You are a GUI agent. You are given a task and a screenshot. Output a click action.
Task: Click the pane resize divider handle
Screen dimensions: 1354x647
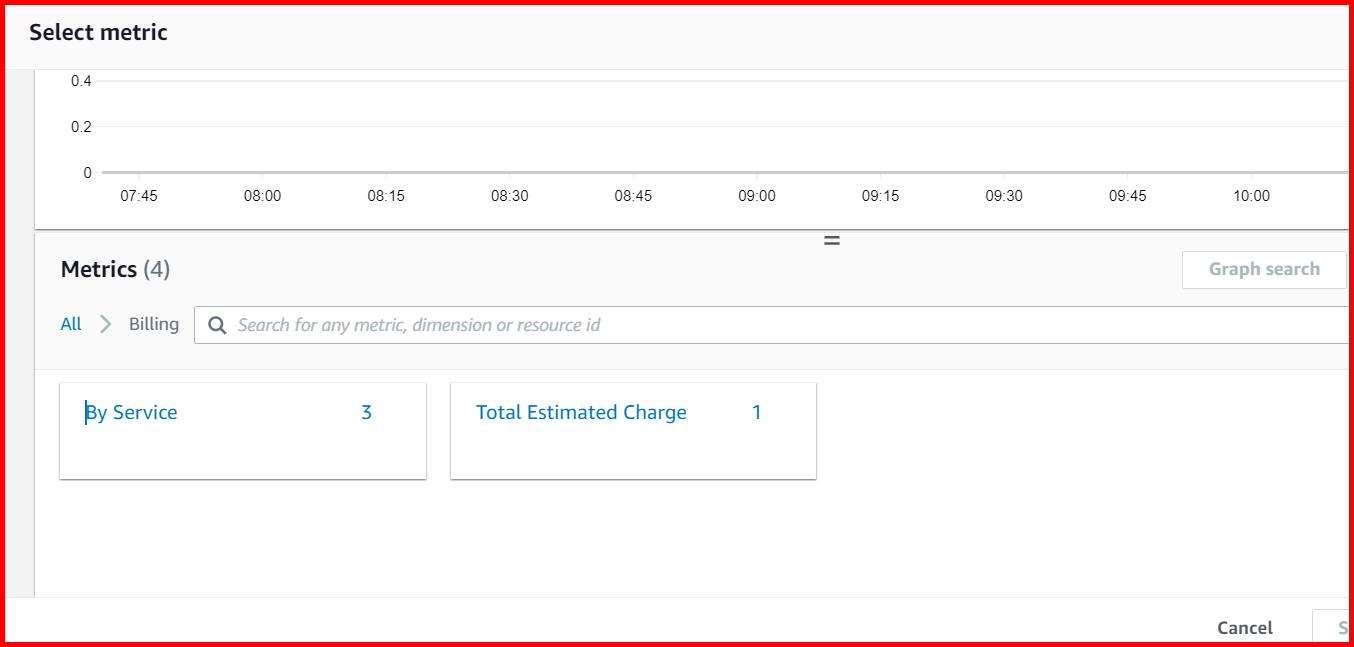[831, 239]
